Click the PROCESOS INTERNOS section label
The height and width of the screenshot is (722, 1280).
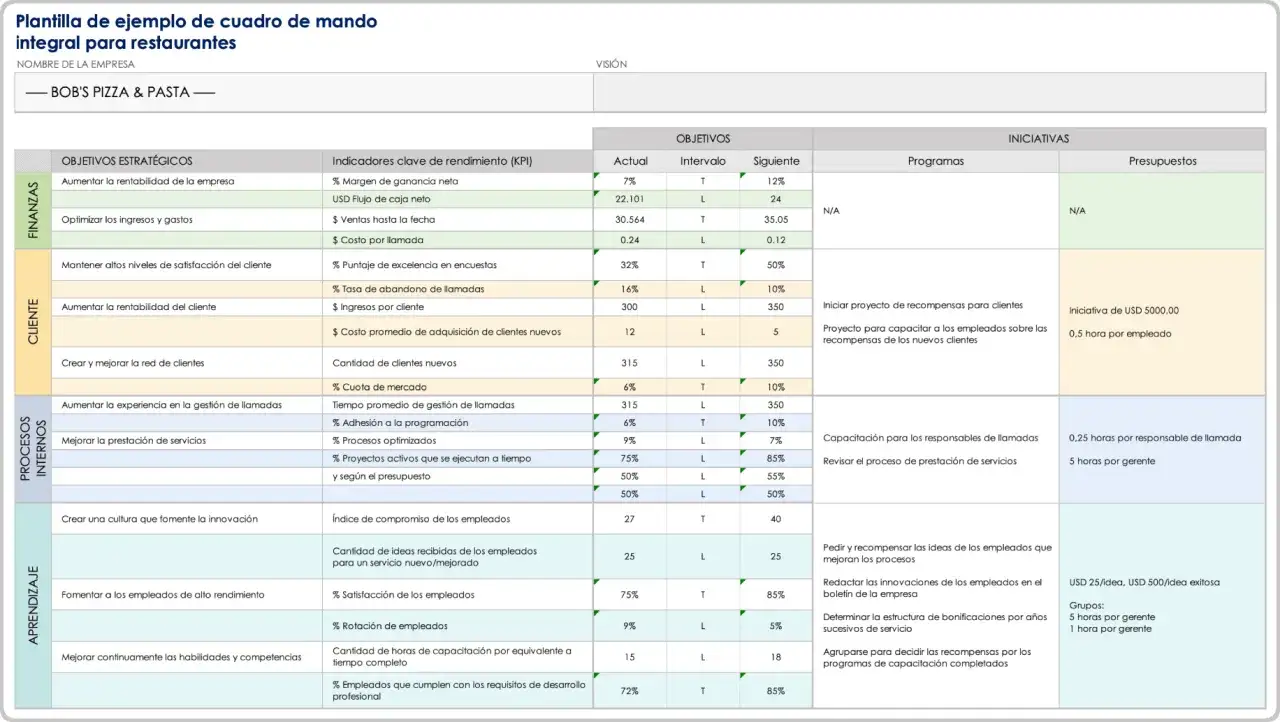point(33,449)
